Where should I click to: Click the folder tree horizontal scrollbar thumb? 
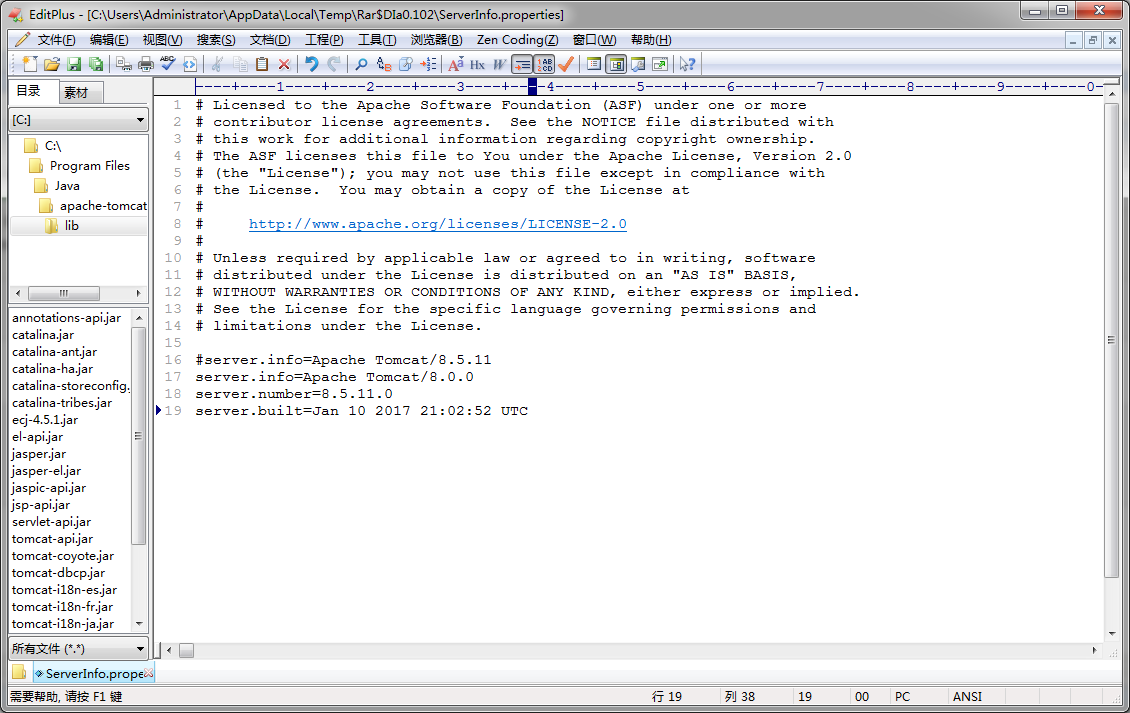coord(64,293)
